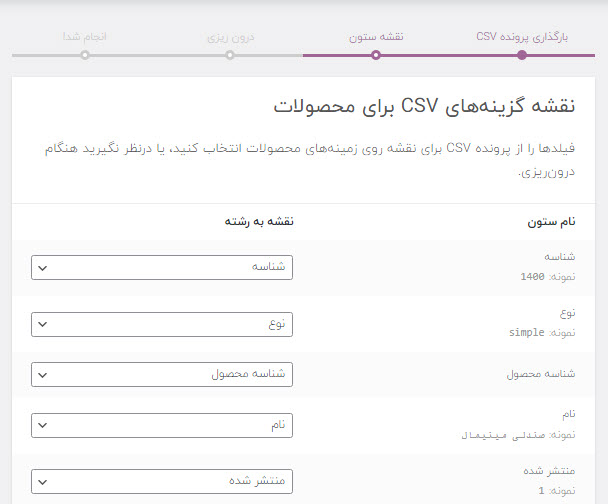
Task: Open the منتشر شده mapping dropdown
Action: point(162,481)
